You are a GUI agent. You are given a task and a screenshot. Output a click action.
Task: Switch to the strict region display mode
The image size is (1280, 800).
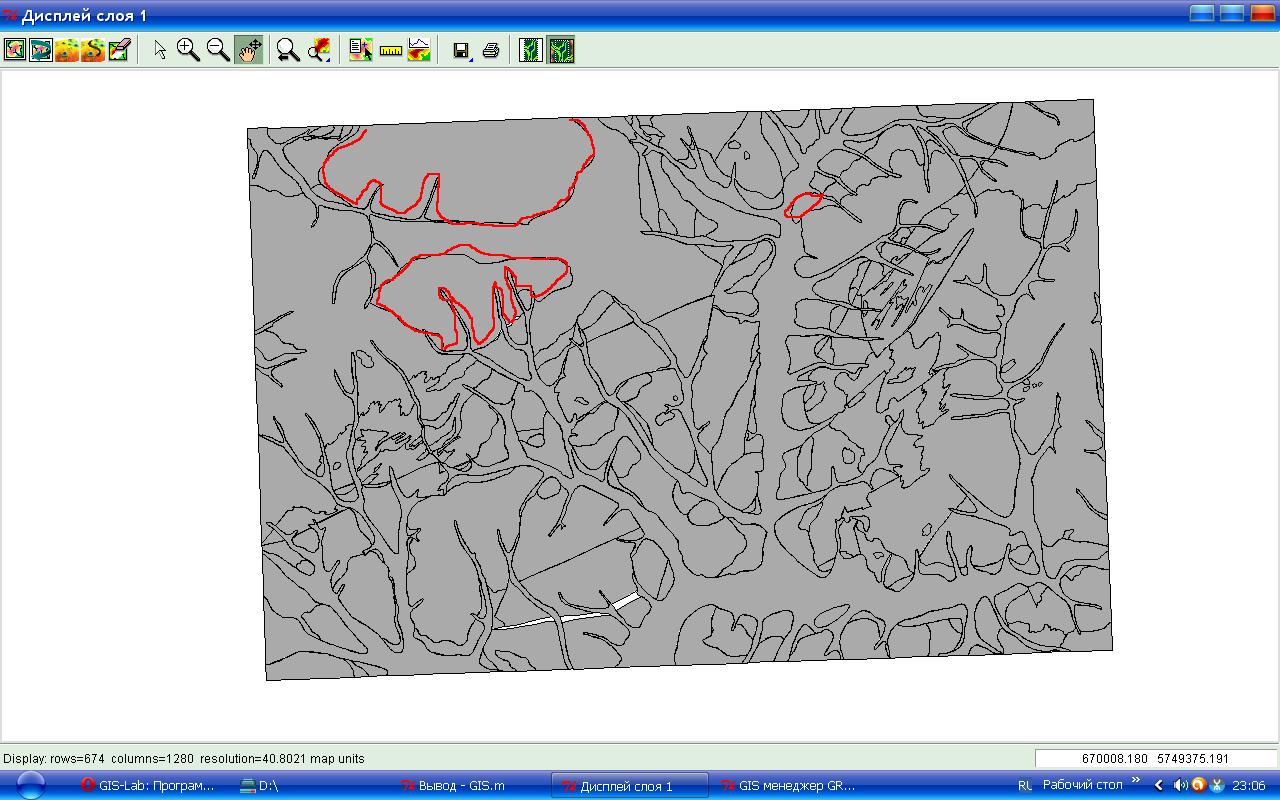pos(531,50)
